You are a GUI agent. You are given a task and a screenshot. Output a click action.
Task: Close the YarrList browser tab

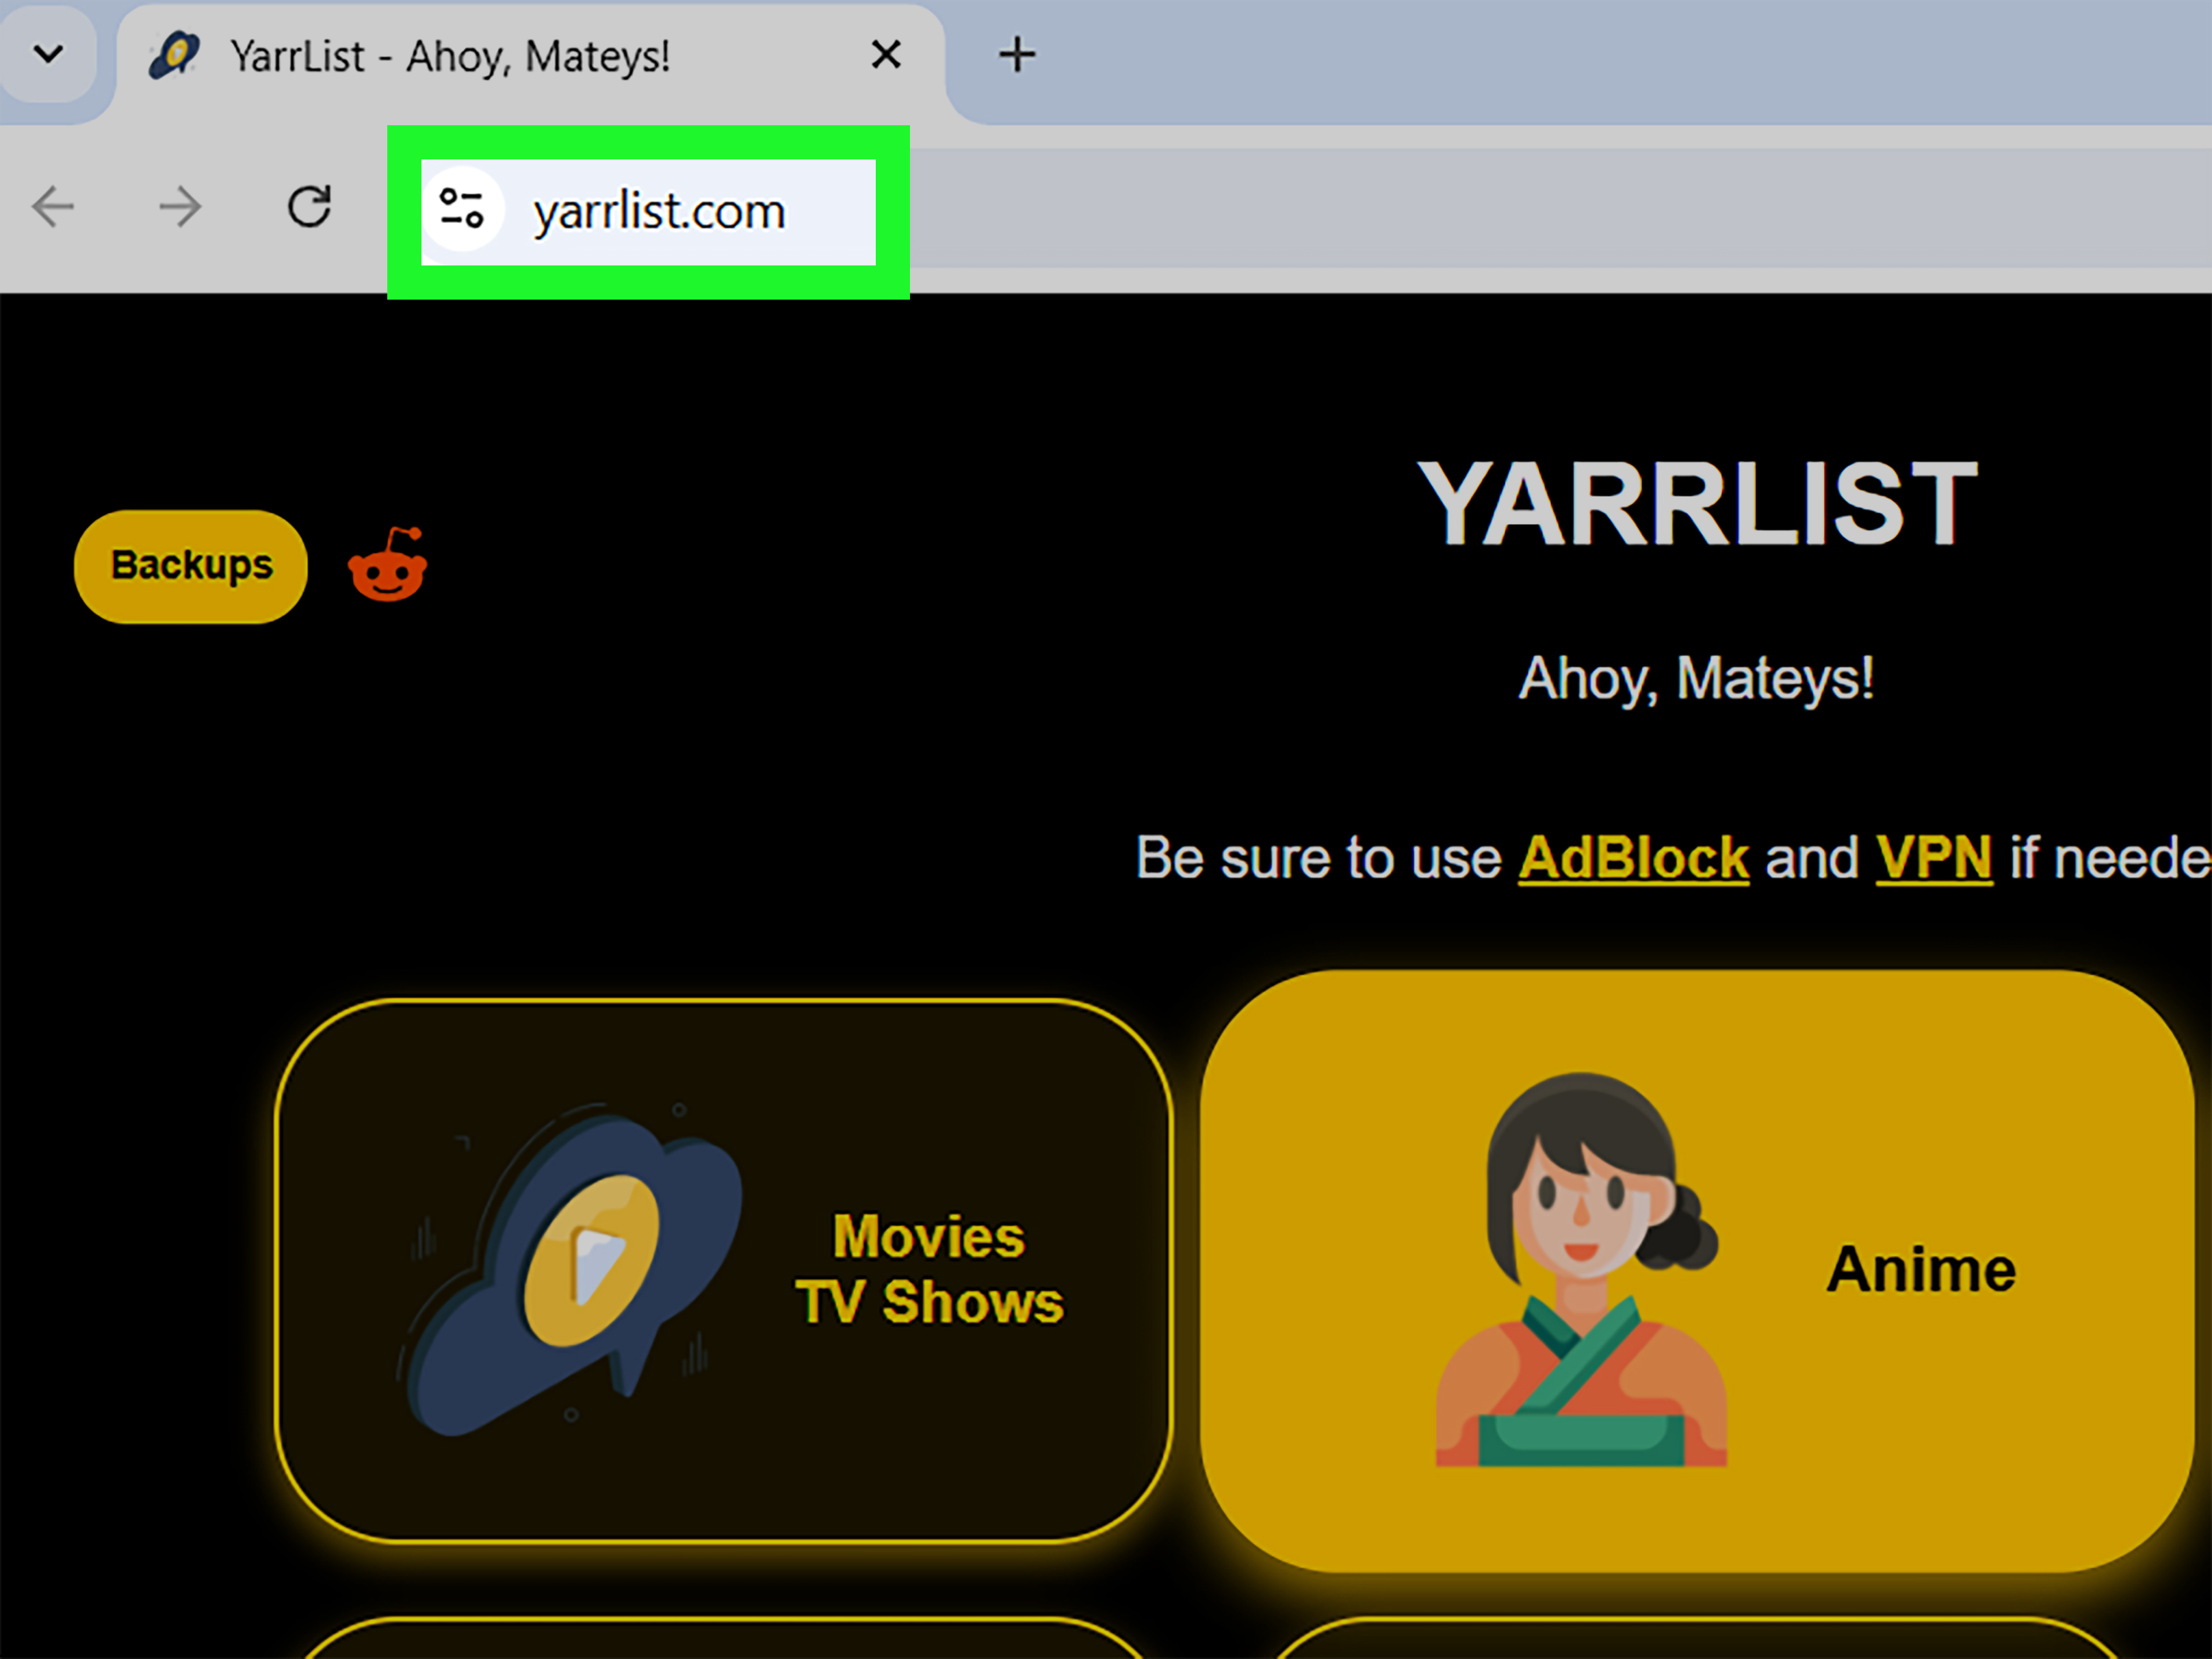pos(886,55)
